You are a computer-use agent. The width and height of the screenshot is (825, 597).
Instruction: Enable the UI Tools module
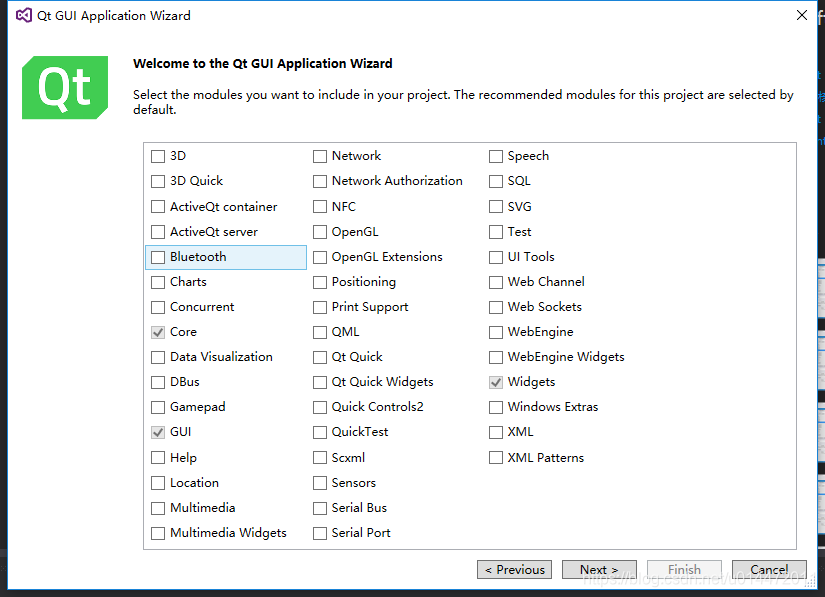coord(496,257)
